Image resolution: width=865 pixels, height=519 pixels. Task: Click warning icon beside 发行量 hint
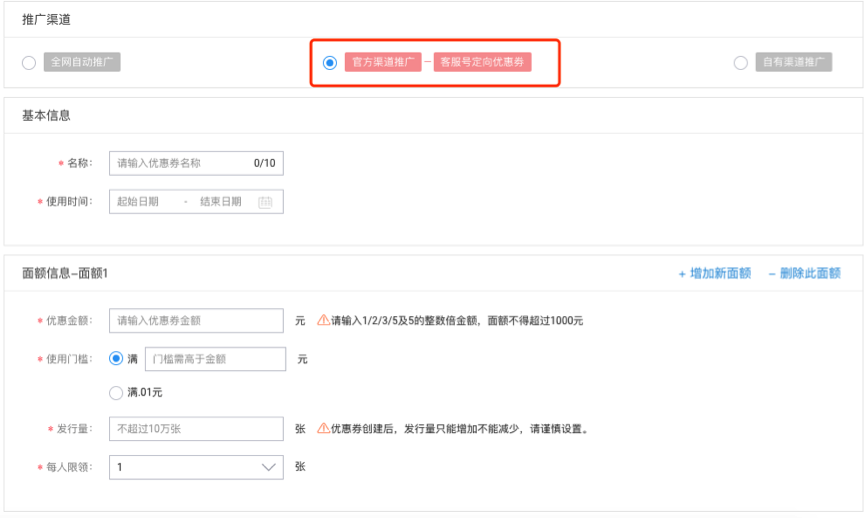[x=323, y=428]
